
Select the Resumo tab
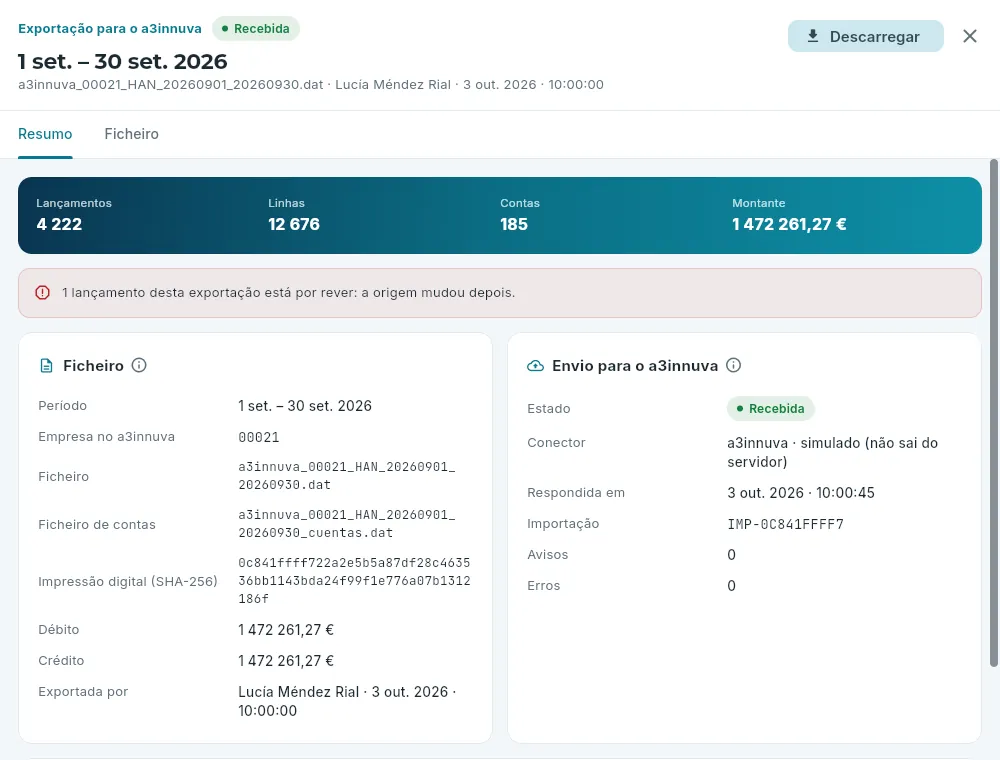coord(45,134)
